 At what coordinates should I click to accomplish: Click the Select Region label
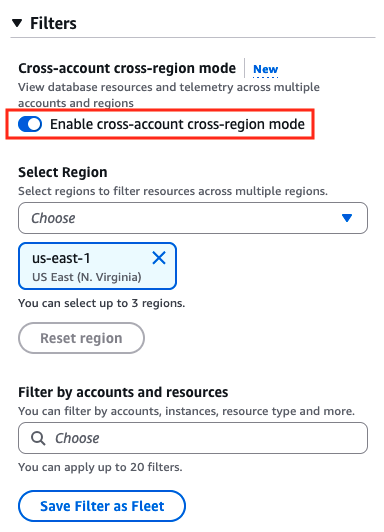pos(63,172)
